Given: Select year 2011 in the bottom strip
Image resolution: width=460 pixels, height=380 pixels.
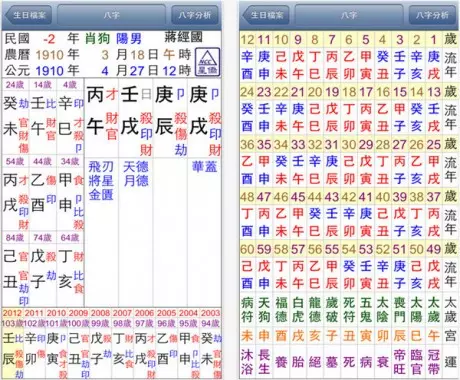Looking at the screenshot, I should (x=34, y=313).
